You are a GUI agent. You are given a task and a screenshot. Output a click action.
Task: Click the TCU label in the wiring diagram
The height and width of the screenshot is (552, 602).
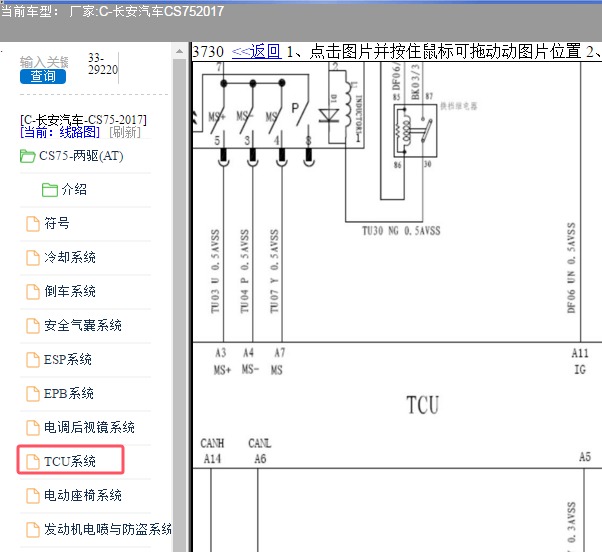pyautogui.click(x=422, y=405)
